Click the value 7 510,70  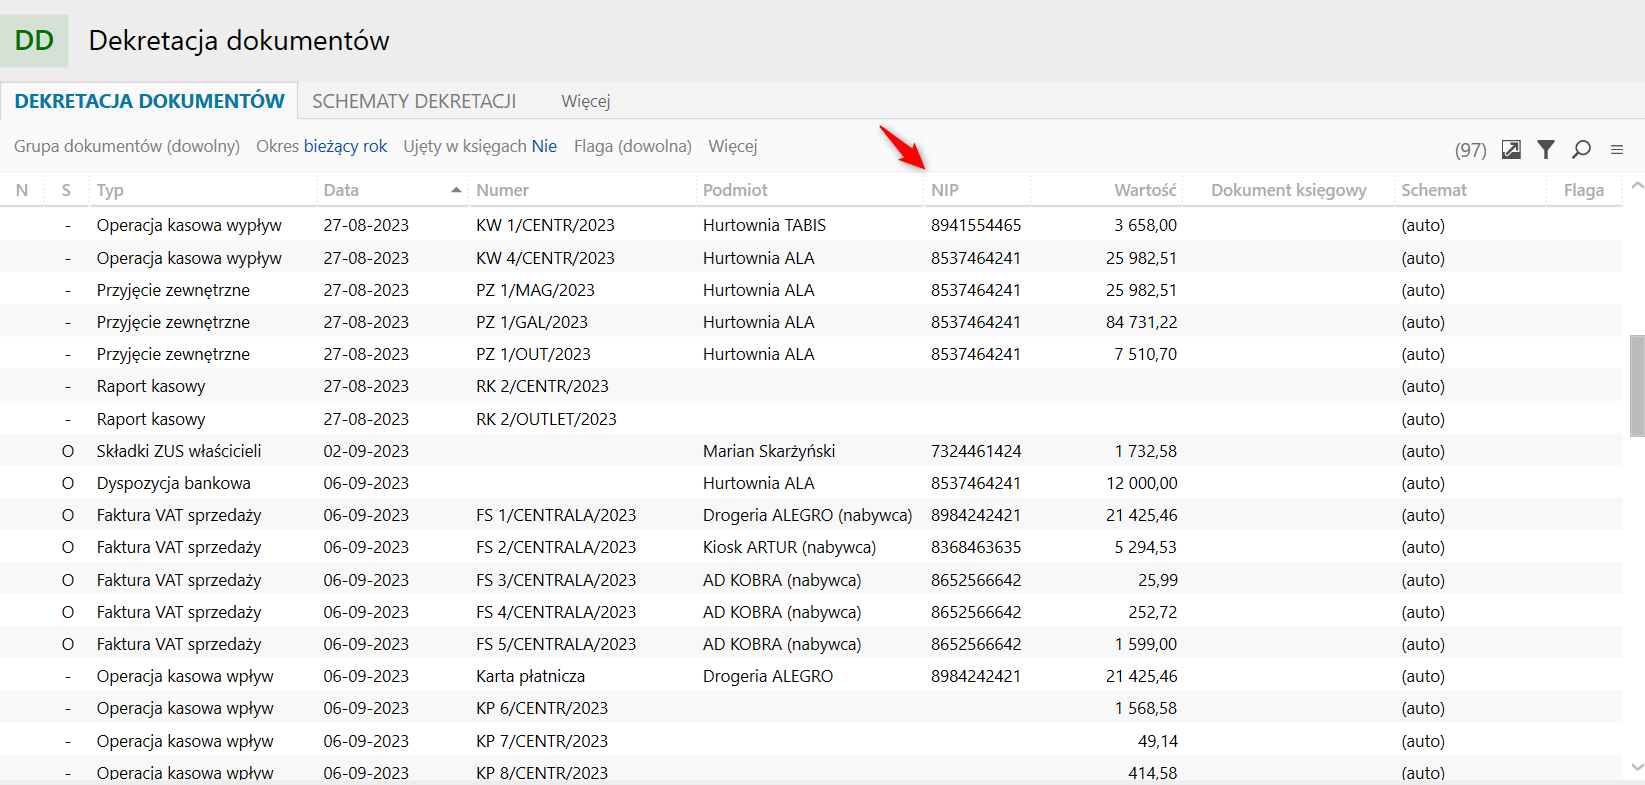click(x=1145, y=354)
